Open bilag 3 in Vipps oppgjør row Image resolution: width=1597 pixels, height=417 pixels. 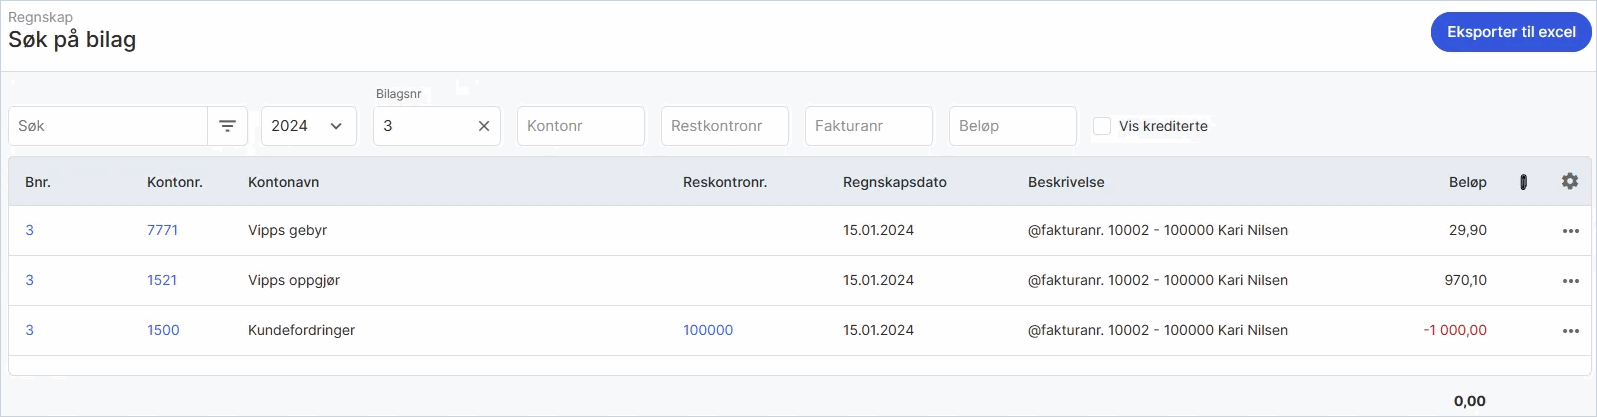click(x=29, y=280)
